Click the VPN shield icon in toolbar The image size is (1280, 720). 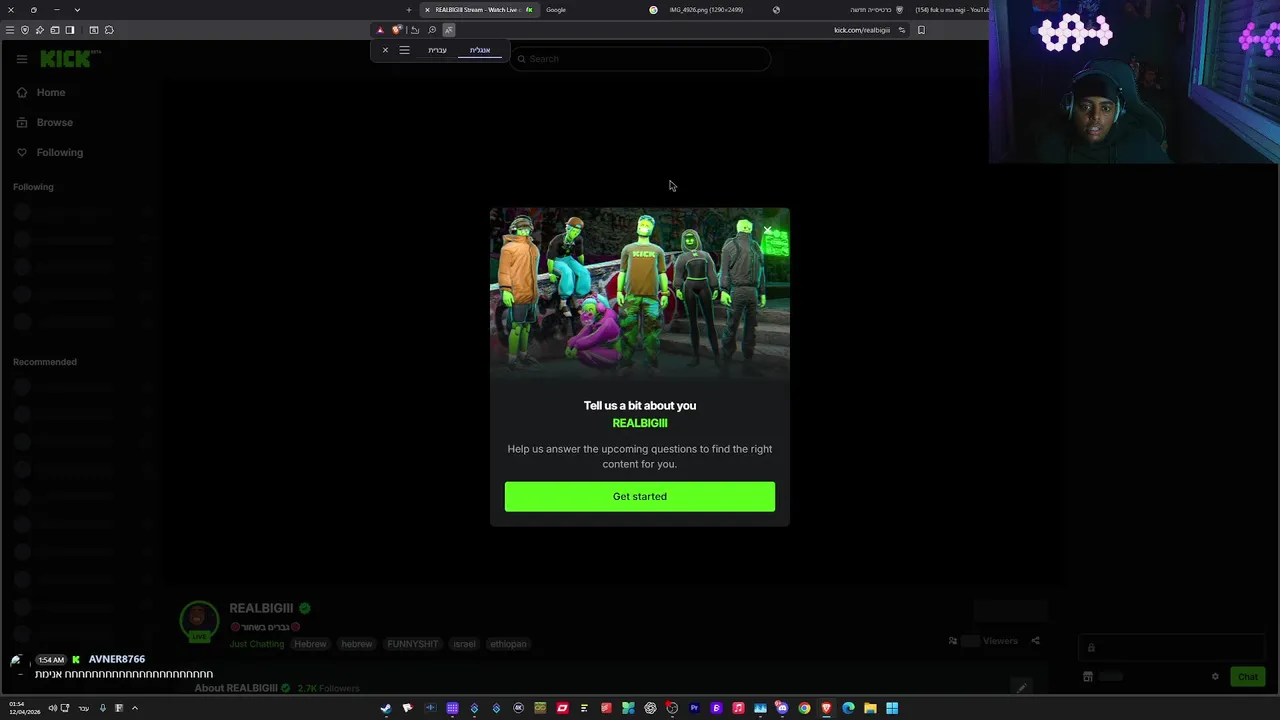coord(25,30)
